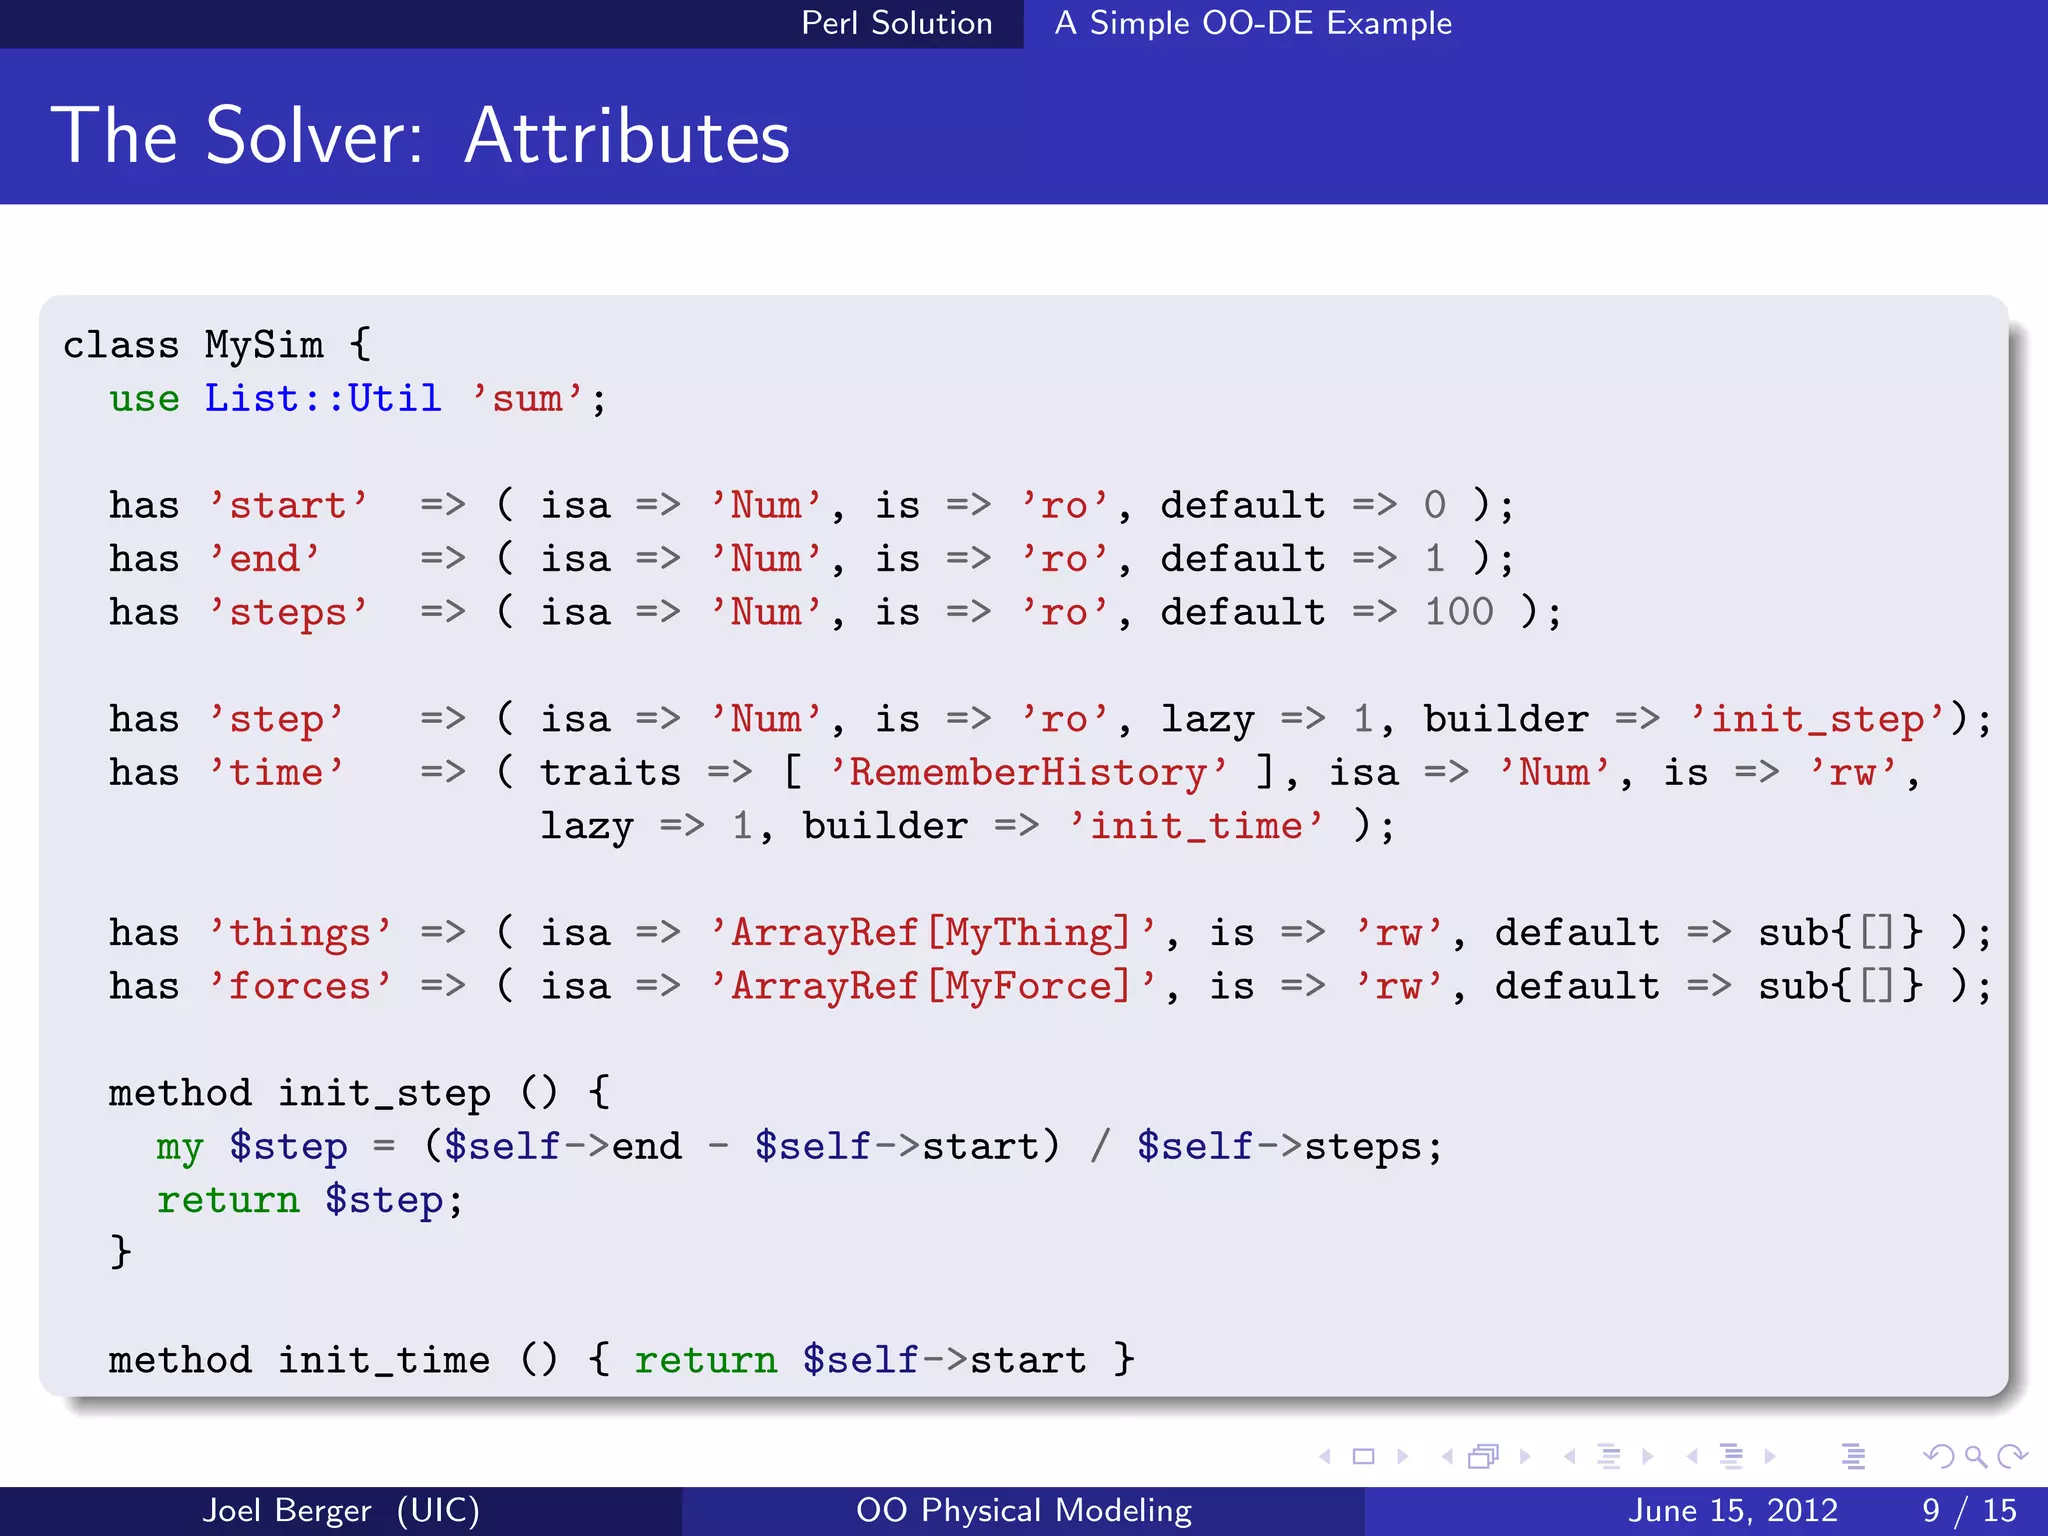Click the stacked frames icon

[1484, 1457]
